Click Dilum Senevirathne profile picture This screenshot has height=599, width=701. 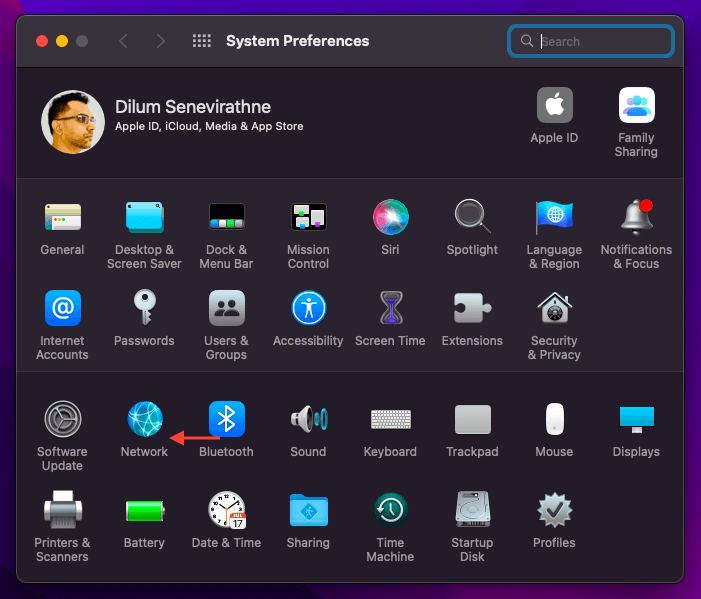coord(73,122)
